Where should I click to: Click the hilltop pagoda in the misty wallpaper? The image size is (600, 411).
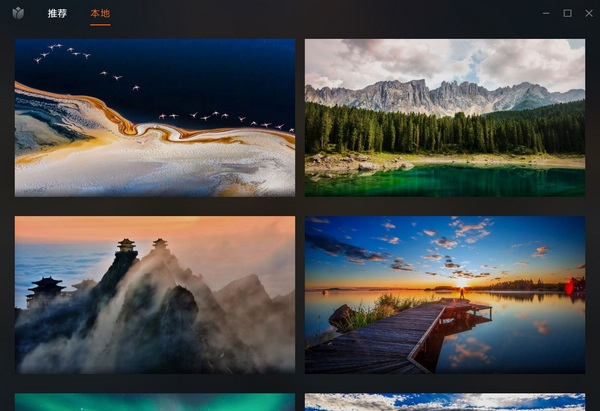coord(126,245)
